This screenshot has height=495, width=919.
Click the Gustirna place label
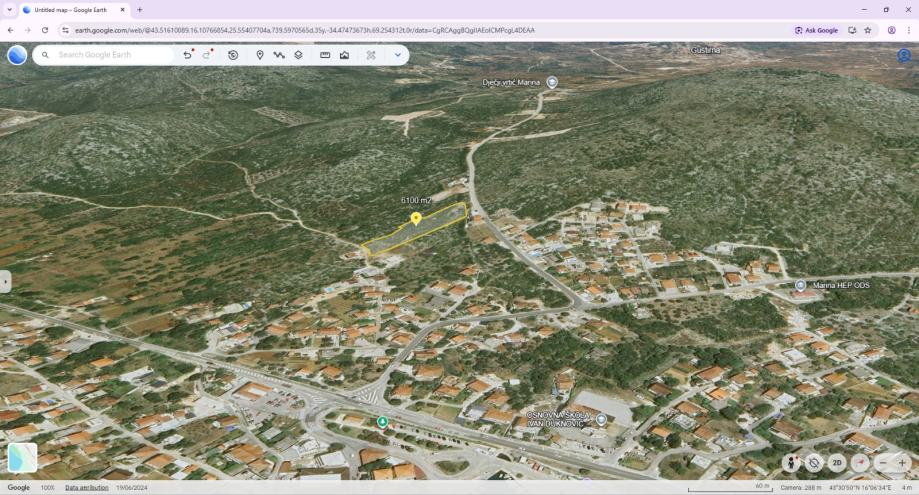tap(705, 50)
